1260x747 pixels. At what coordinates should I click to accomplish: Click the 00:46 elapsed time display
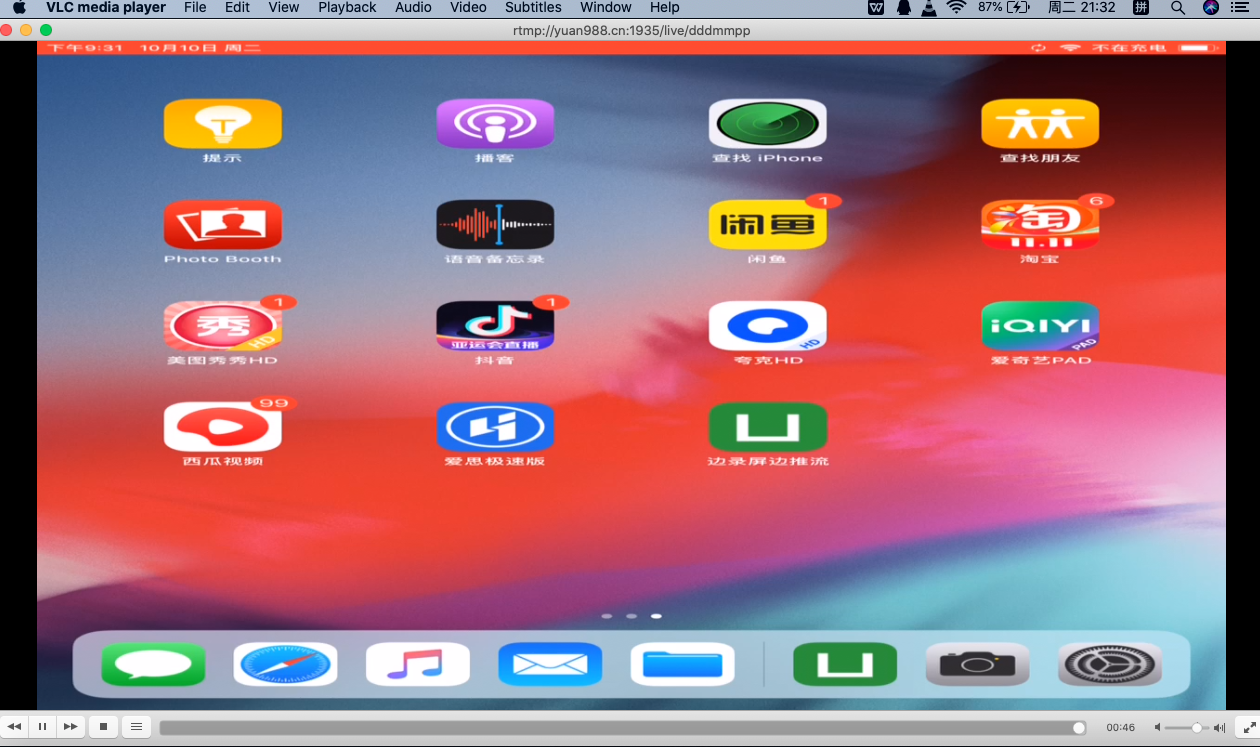click(1120, 728)
